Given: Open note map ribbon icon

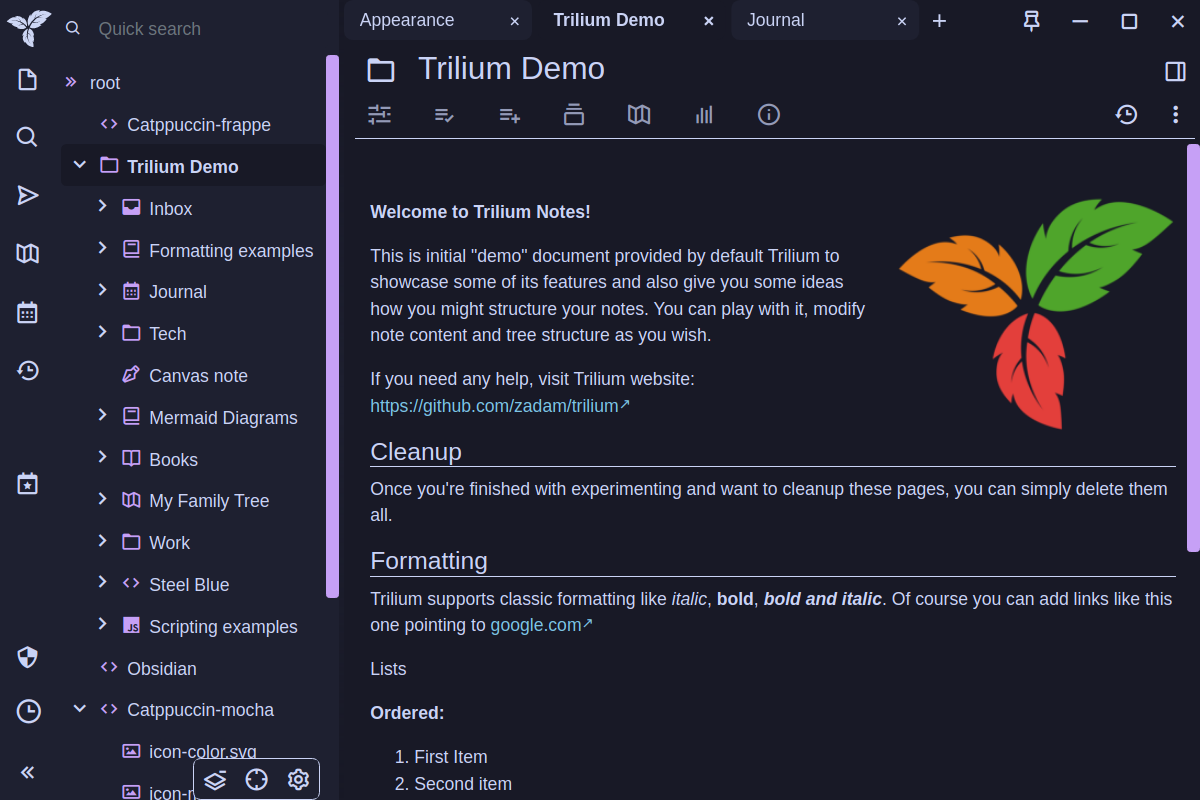Looking at the screenshot, I should (x=639, y=114).
